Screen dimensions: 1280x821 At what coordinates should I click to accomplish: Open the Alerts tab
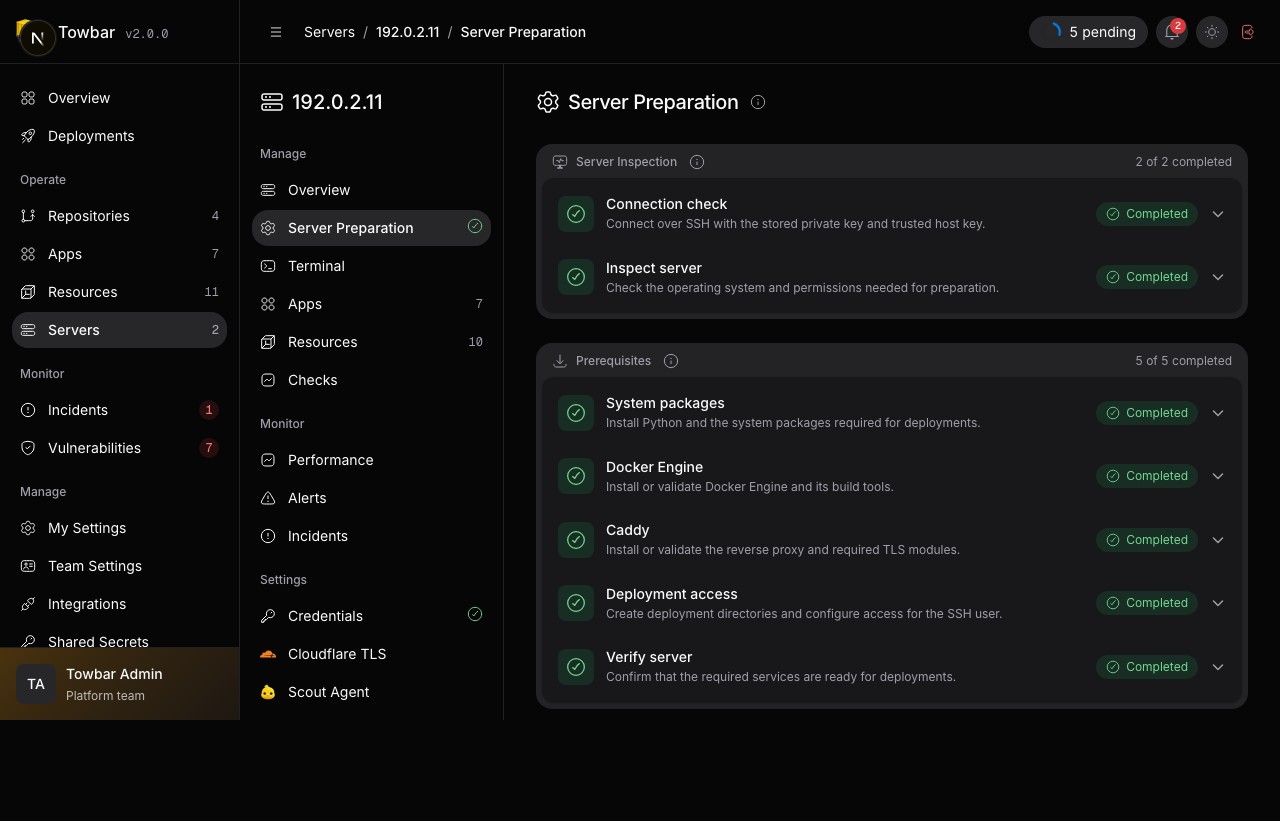click(x=371, y=498)
